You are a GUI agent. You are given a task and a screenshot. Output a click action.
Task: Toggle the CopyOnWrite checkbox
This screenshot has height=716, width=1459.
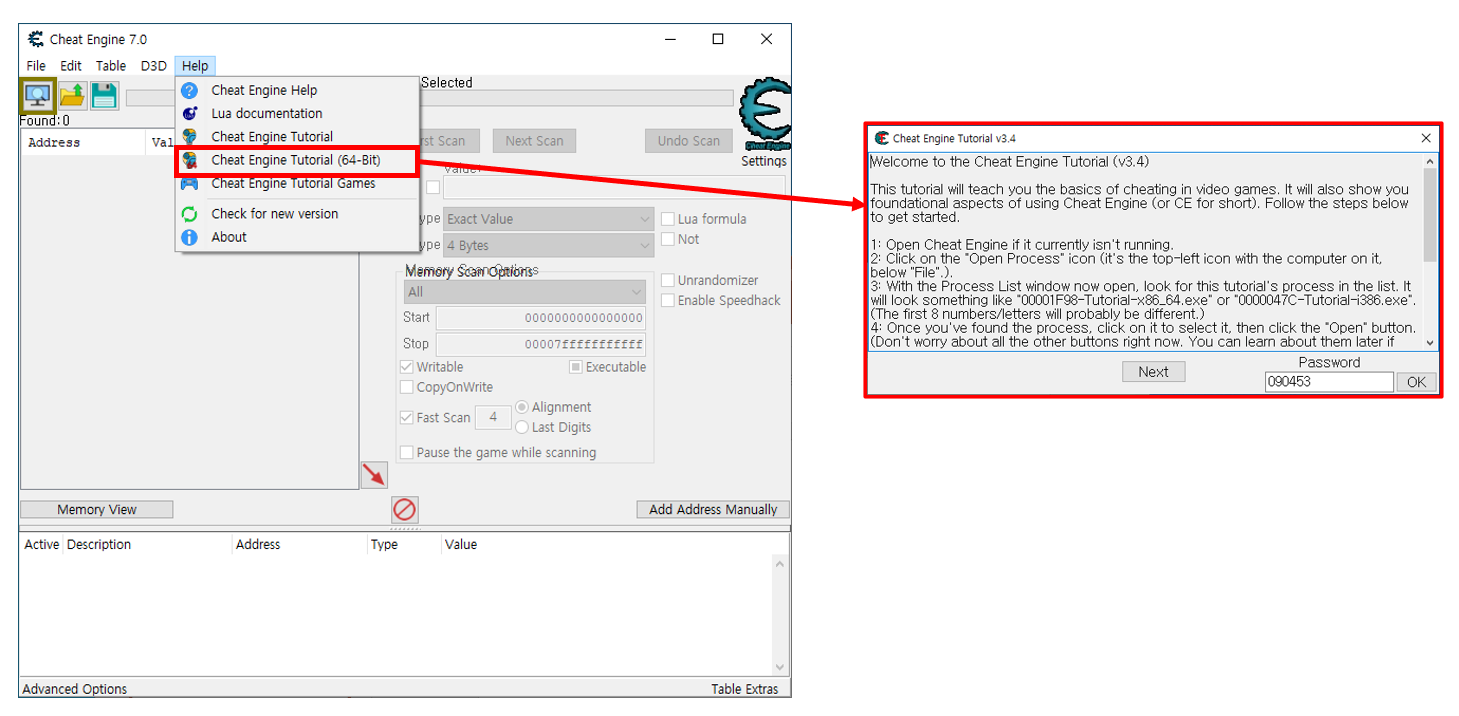tap(407, 387)
